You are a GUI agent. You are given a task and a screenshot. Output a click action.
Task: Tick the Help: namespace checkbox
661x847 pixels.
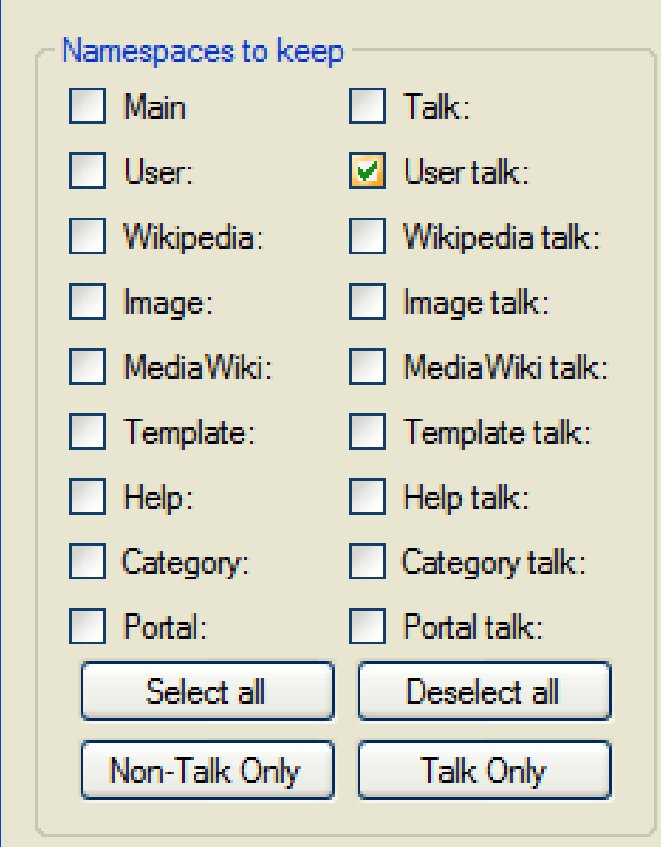(87, 496)
